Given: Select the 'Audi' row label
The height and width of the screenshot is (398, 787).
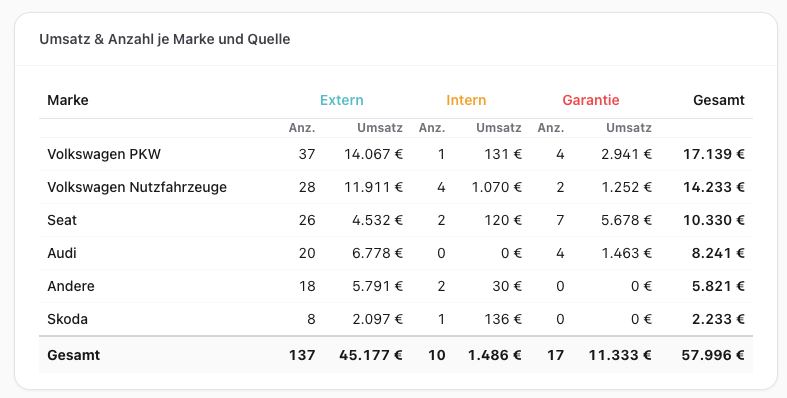Looking at the screenshot, I should point(62,253).
